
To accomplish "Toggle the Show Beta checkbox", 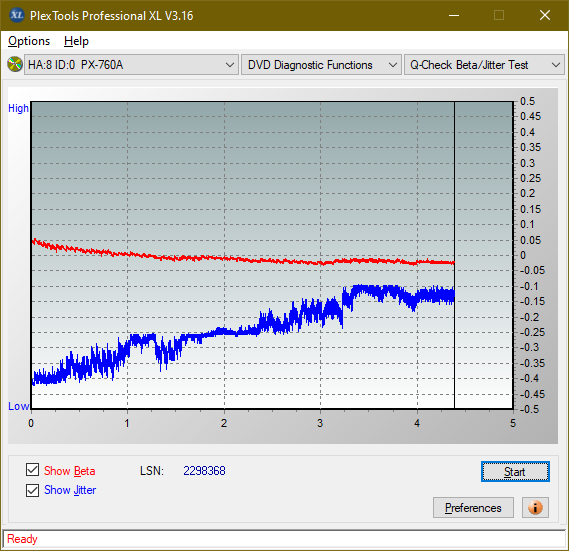I will pos(32,470).
